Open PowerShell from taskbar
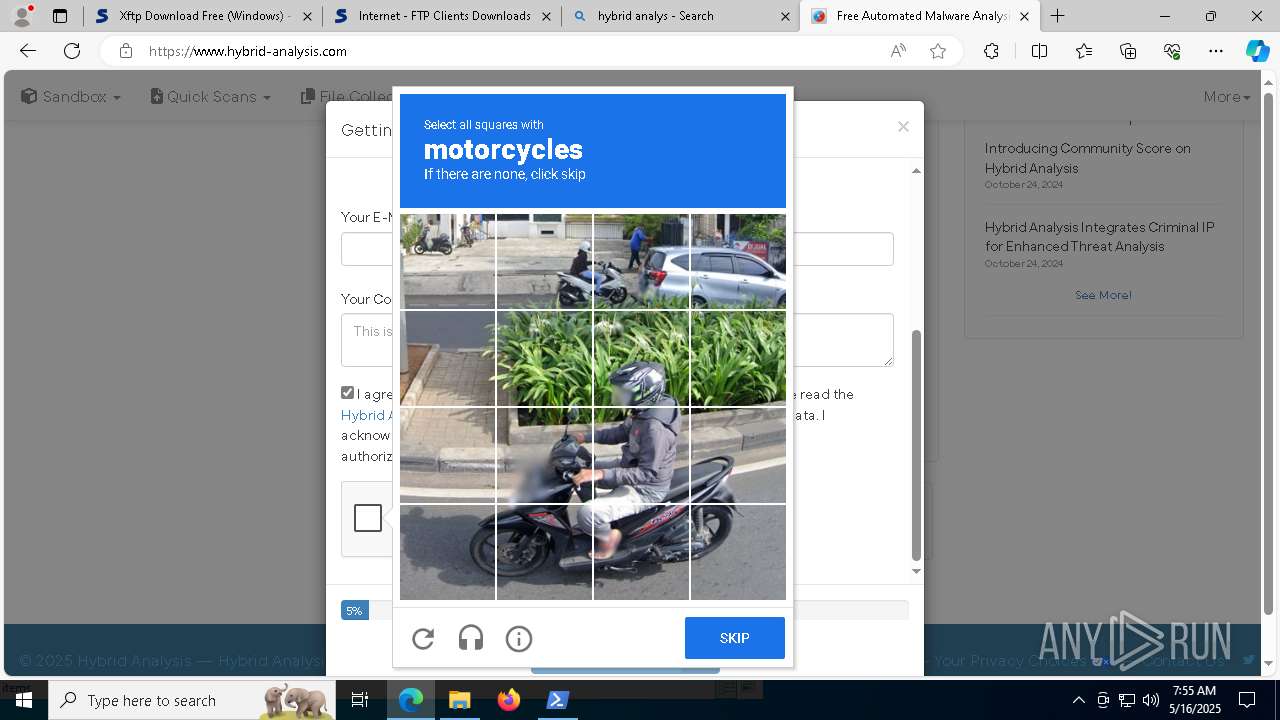Viewport: 1280px width, 720px height. tap(558, 700)
